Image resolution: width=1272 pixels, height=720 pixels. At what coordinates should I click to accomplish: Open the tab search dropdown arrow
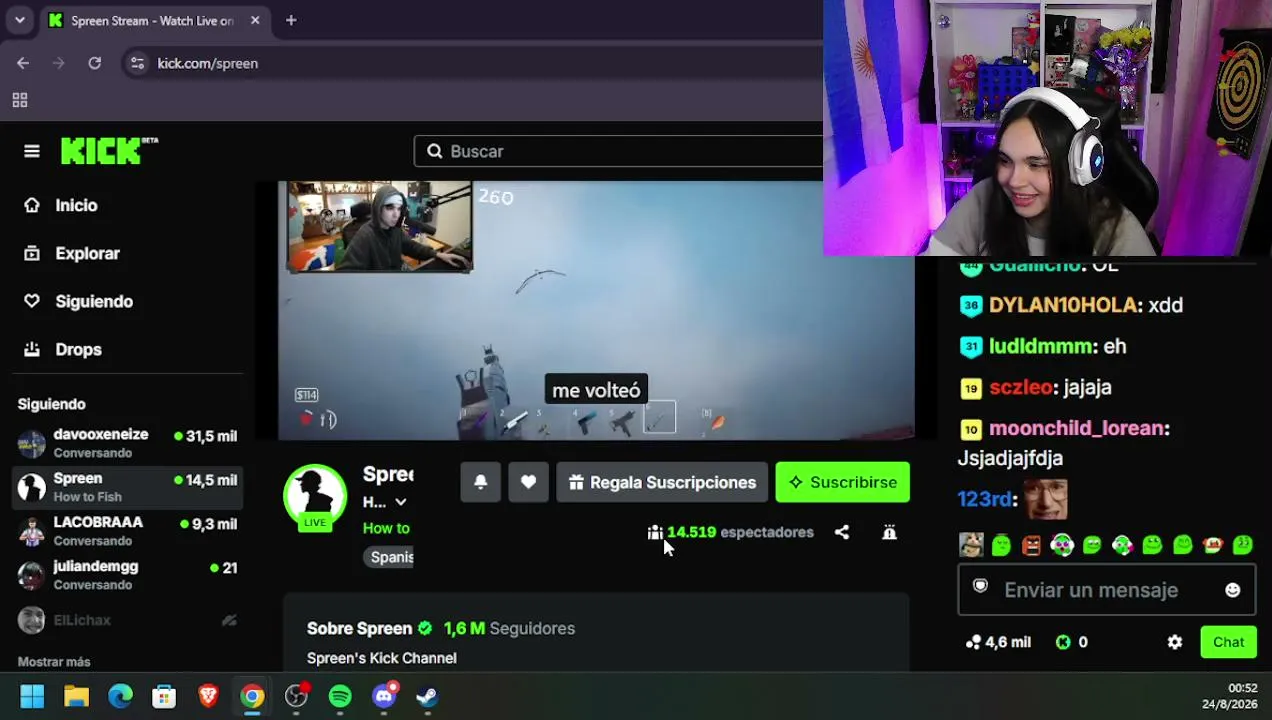click(19, 20)
